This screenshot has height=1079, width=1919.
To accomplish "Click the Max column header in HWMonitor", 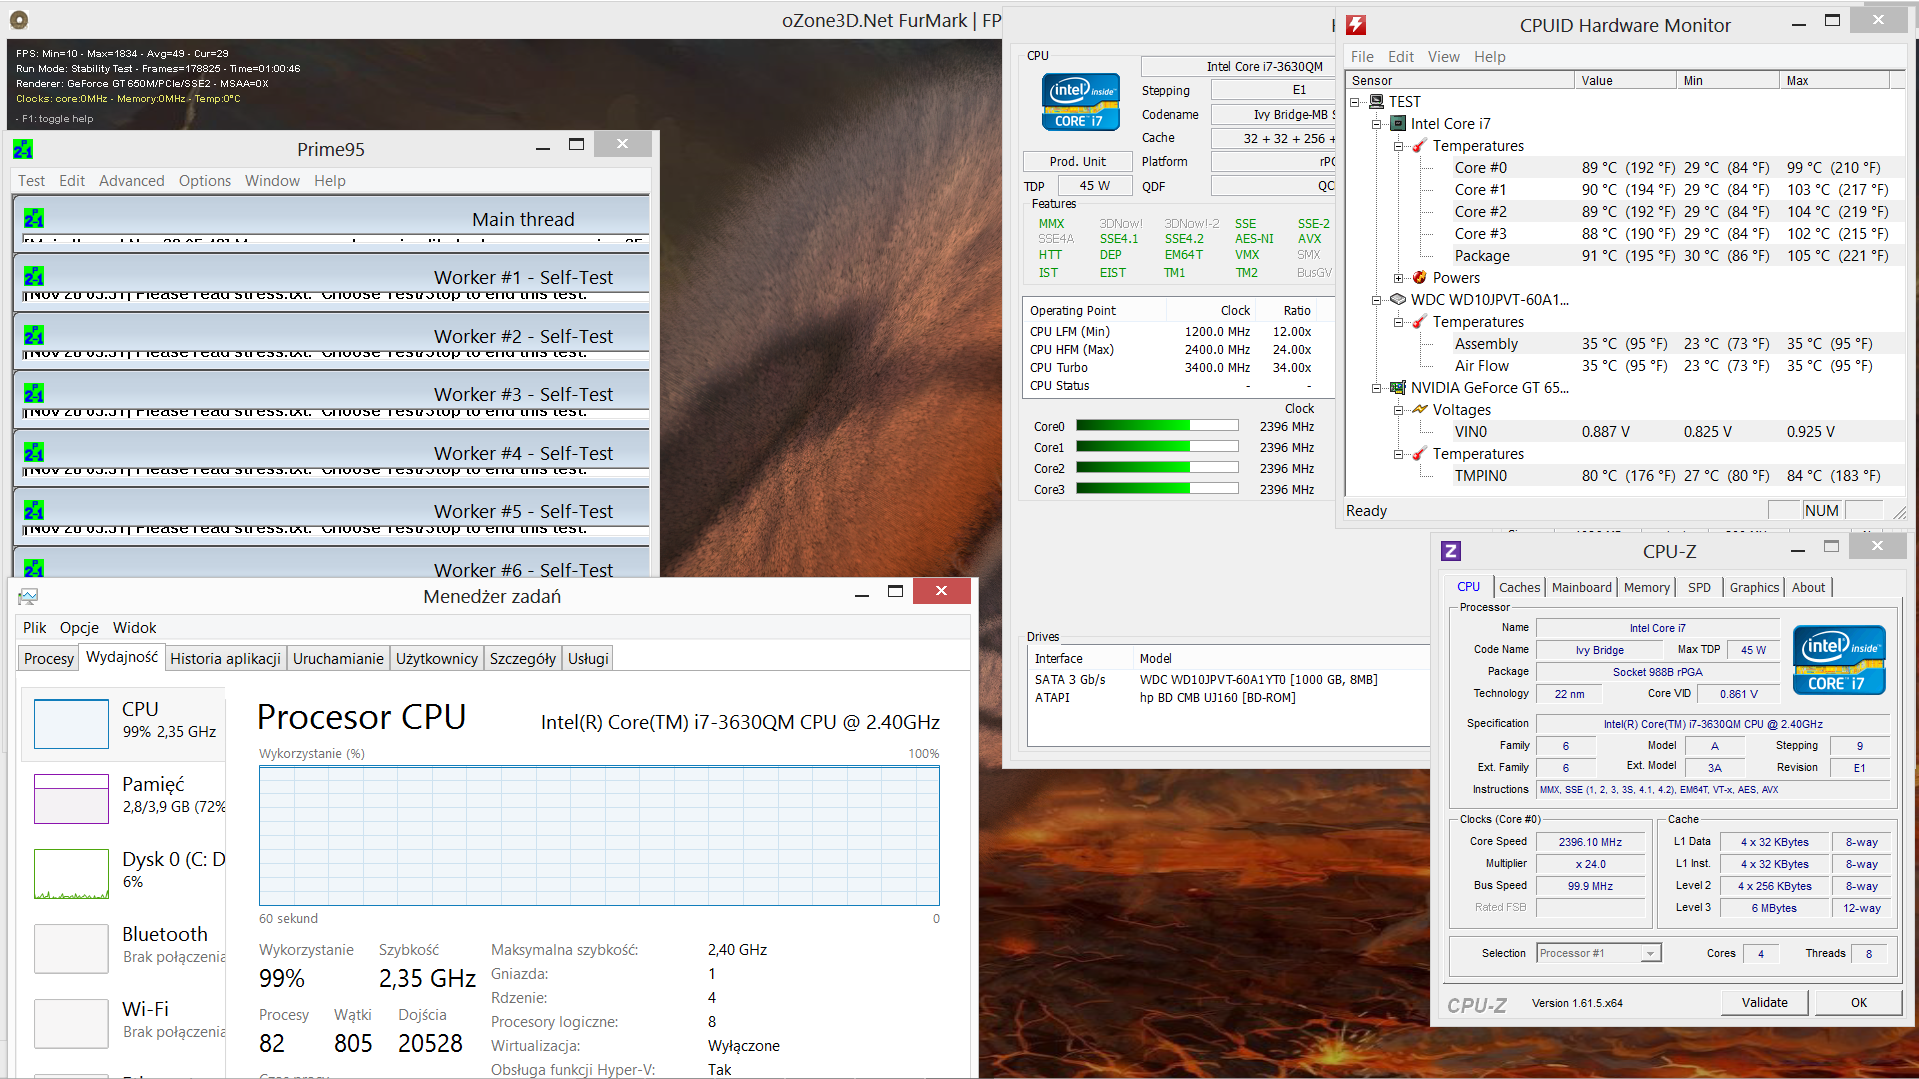I will tap(1834, 81).
